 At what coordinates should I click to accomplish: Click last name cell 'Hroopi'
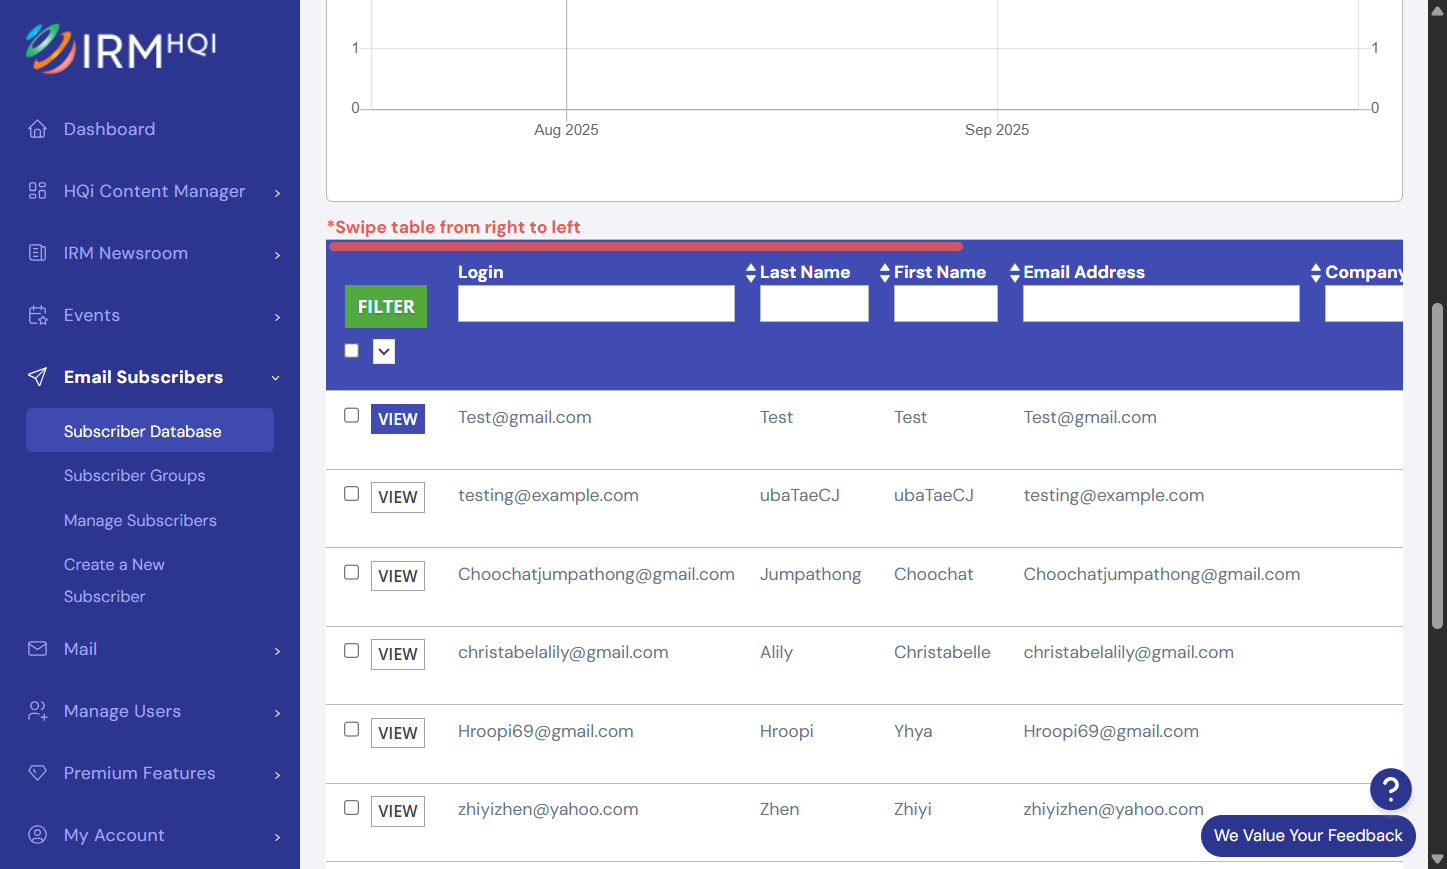pyautogui.click(x=787, y=731)
